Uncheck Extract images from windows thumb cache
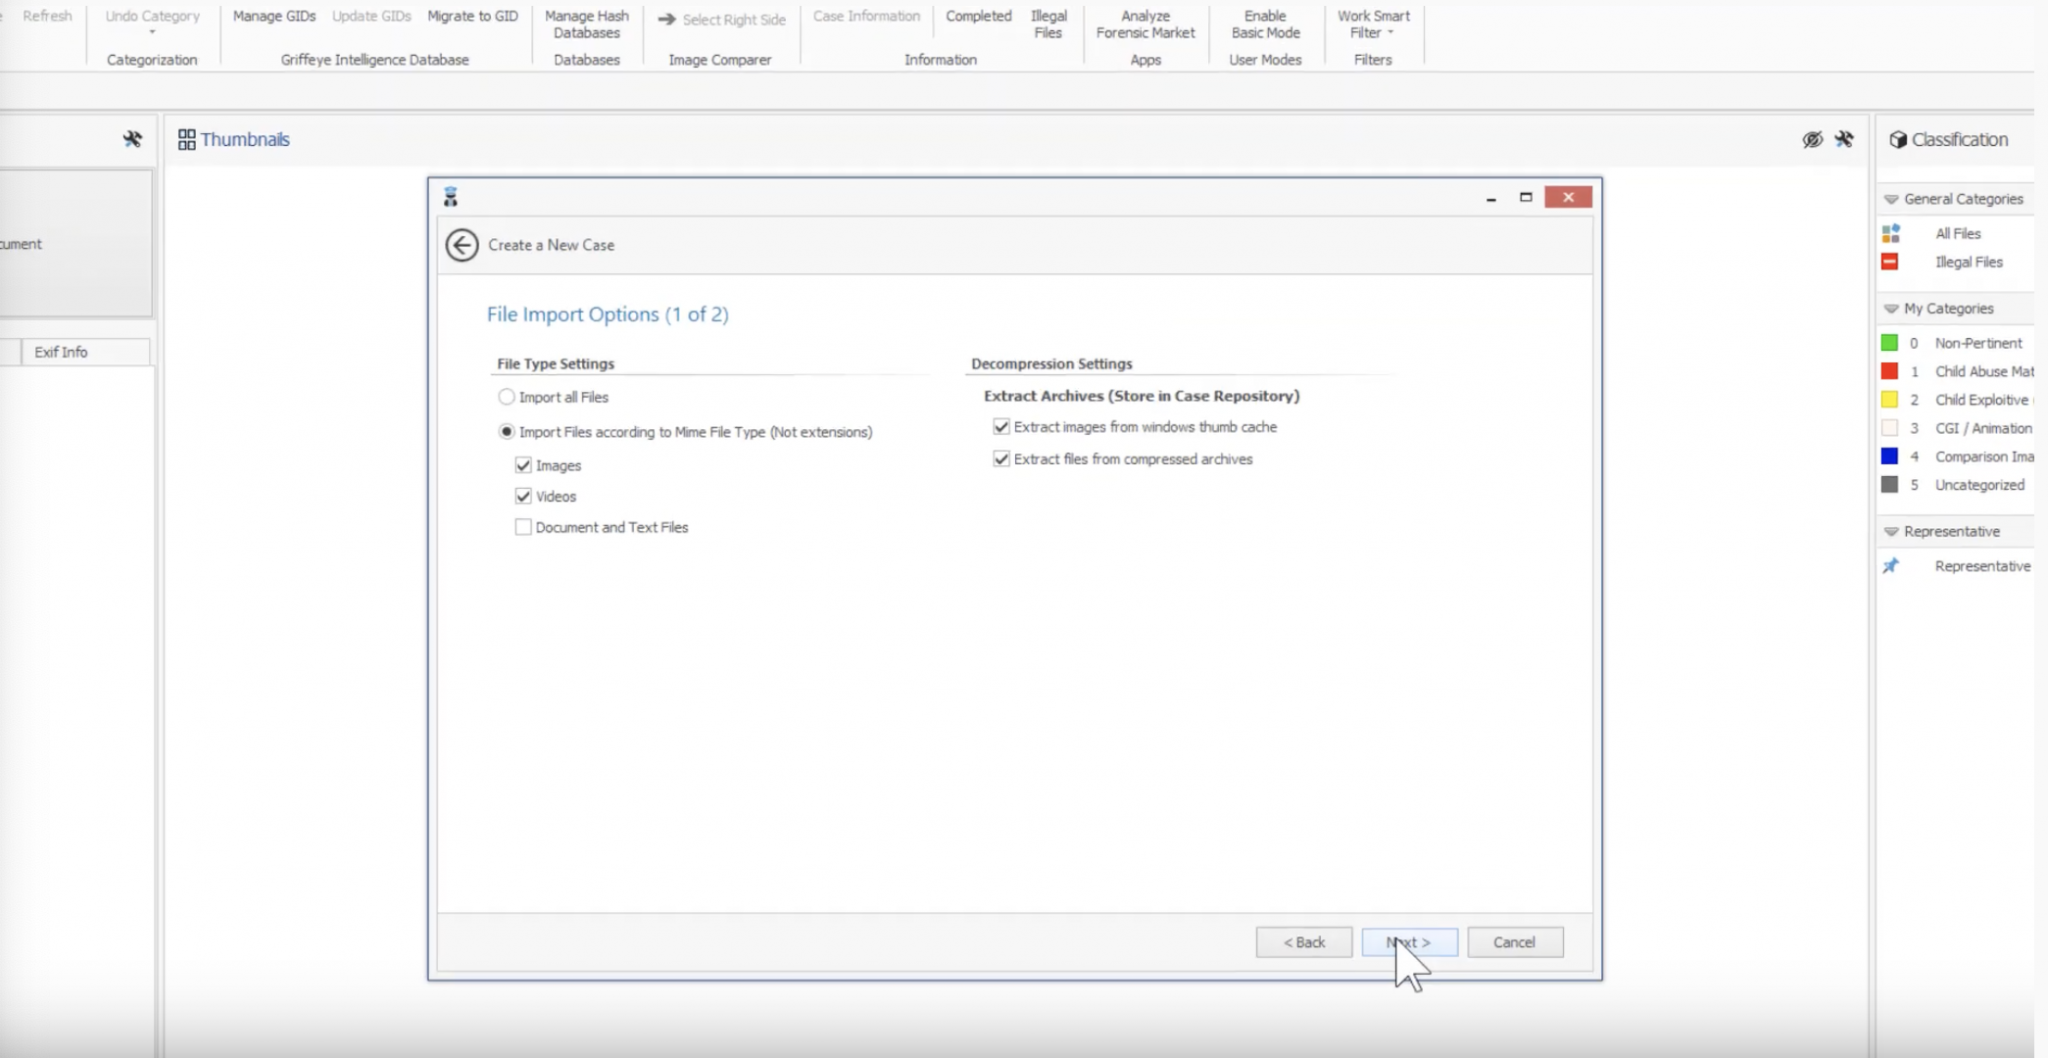The image size is (2048, 1058). pos(1002,426)
